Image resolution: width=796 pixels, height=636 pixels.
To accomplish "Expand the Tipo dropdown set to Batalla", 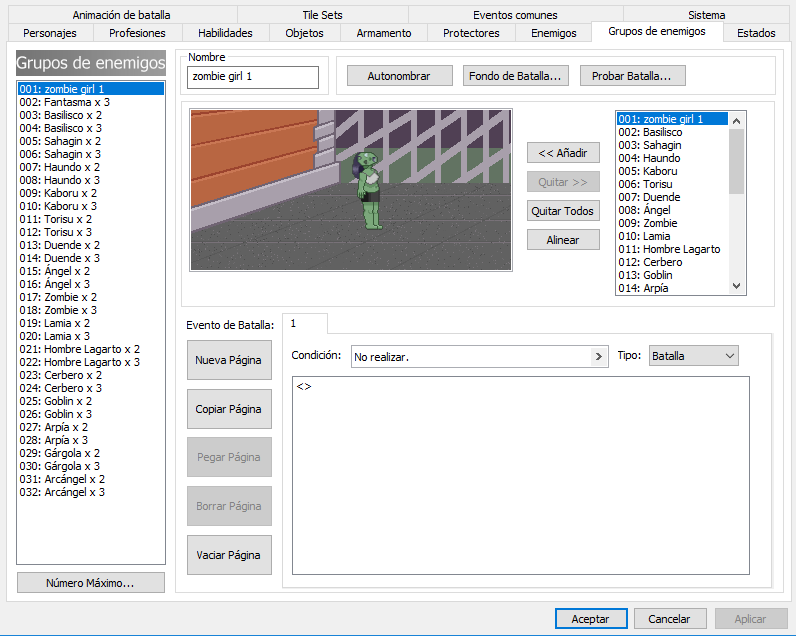I will (693, 356).
